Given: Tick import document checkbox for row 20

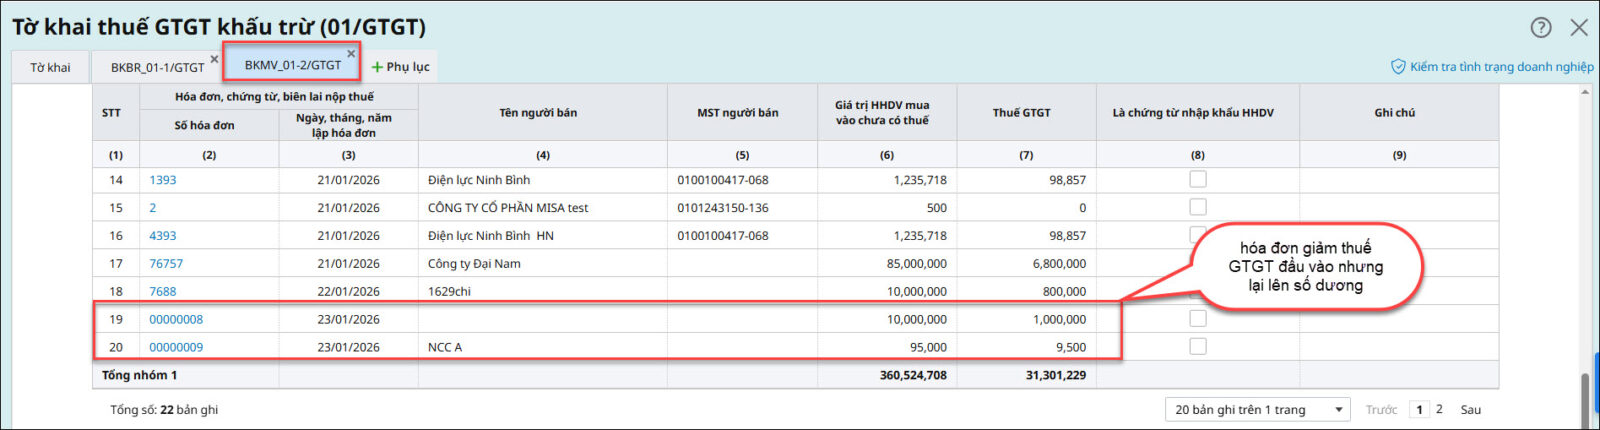Looking at the screenshot, I should click(1197, 346).
